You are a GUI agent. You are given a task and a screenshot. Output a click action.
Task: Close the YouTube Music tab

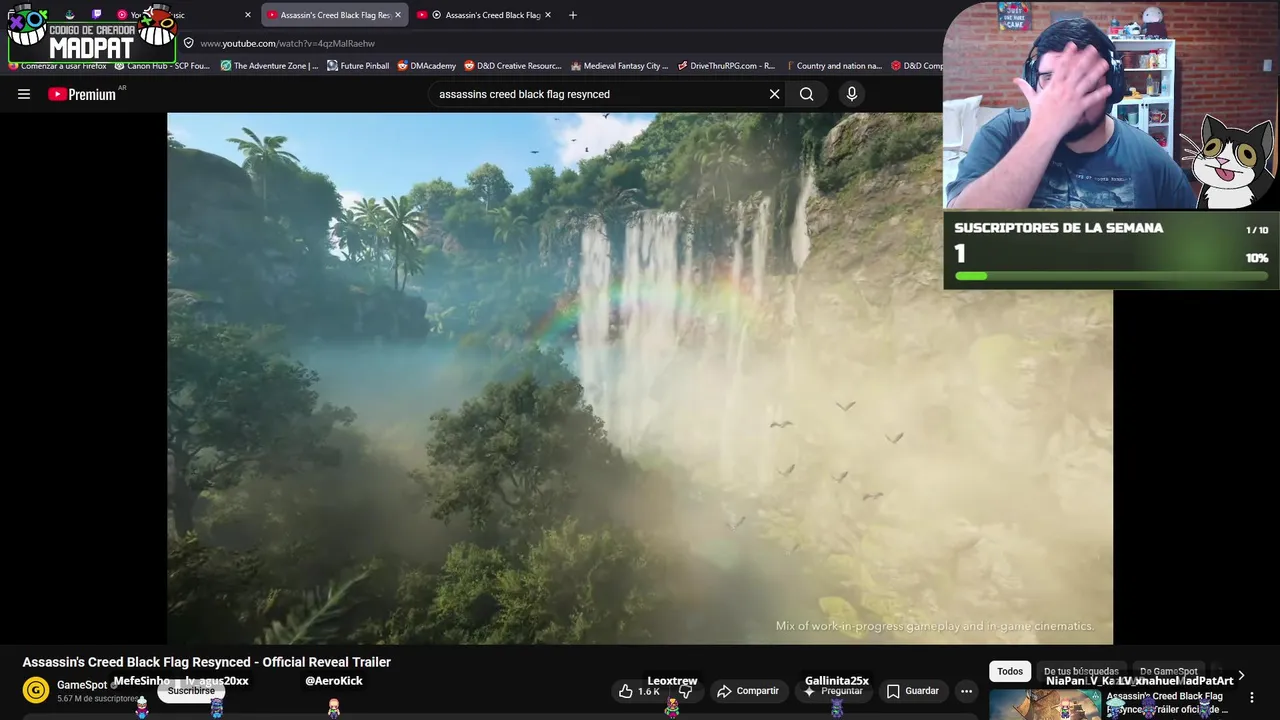[248, 15]
